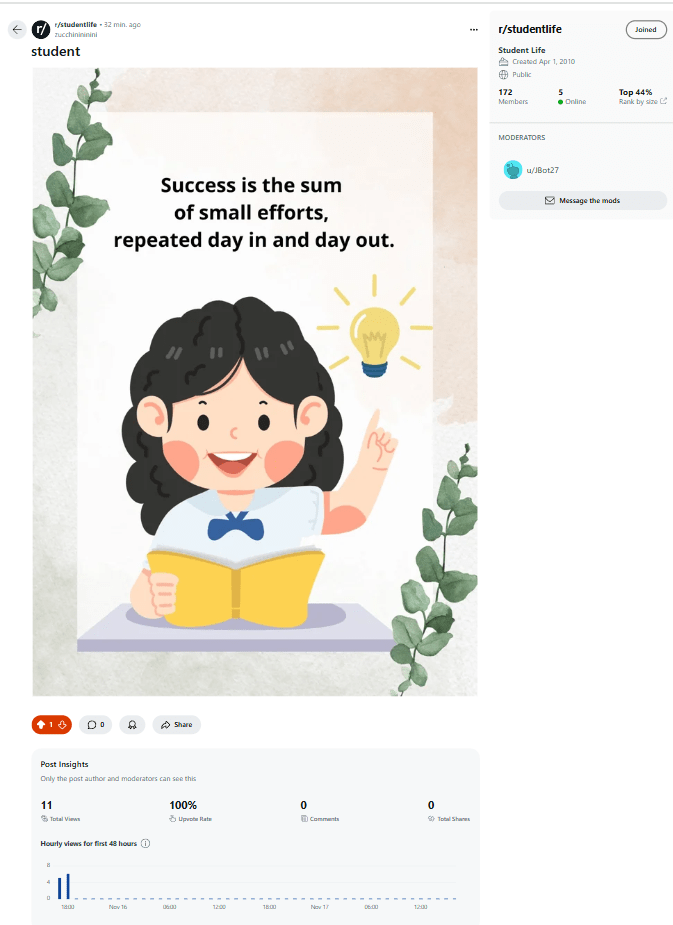Image resolution: width=673 pixels, height=925 pixels.
Task: Share the post using Share button
Action: click(177, 724)
